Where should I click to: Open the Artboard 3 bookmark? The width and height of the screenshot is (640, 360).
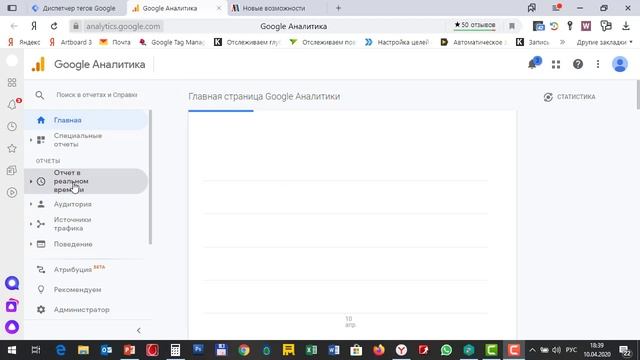pos(71,42)
